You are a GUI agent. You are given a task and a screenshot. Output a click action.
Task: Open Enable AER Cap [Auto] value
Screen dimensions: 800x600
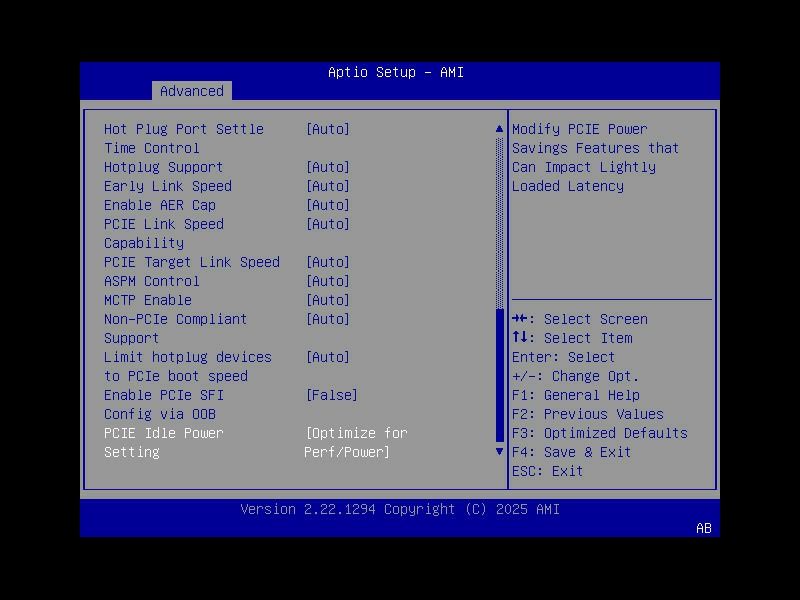(x=328, y=205)
